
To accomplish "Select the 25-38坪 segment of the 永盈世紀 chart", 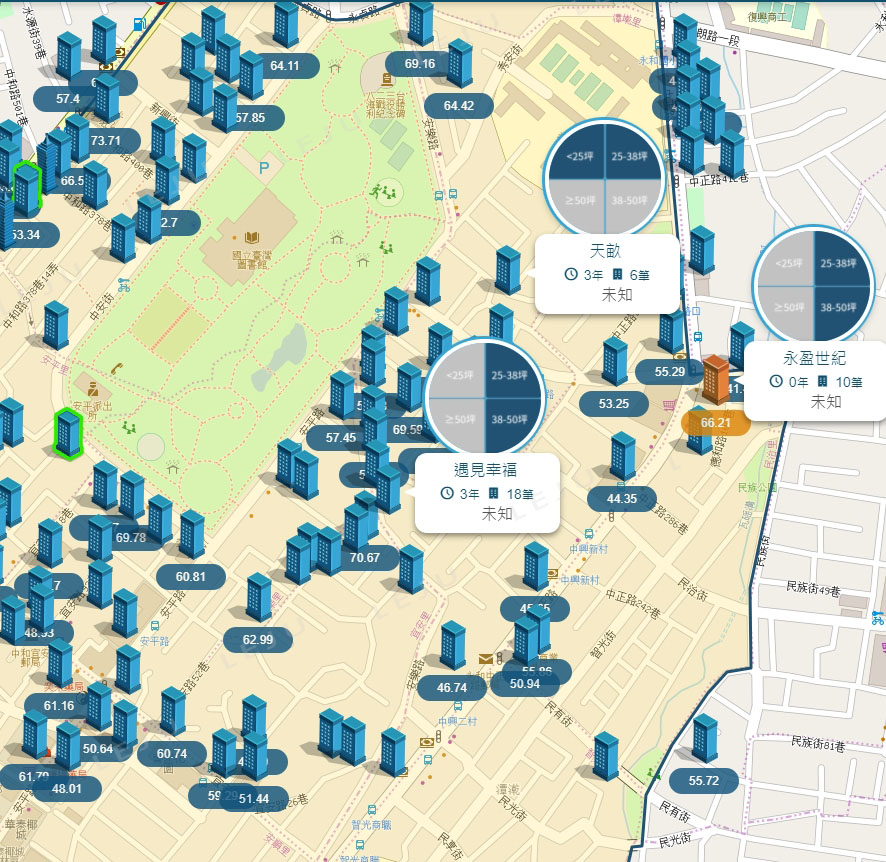I will click(x=840, y=259).
